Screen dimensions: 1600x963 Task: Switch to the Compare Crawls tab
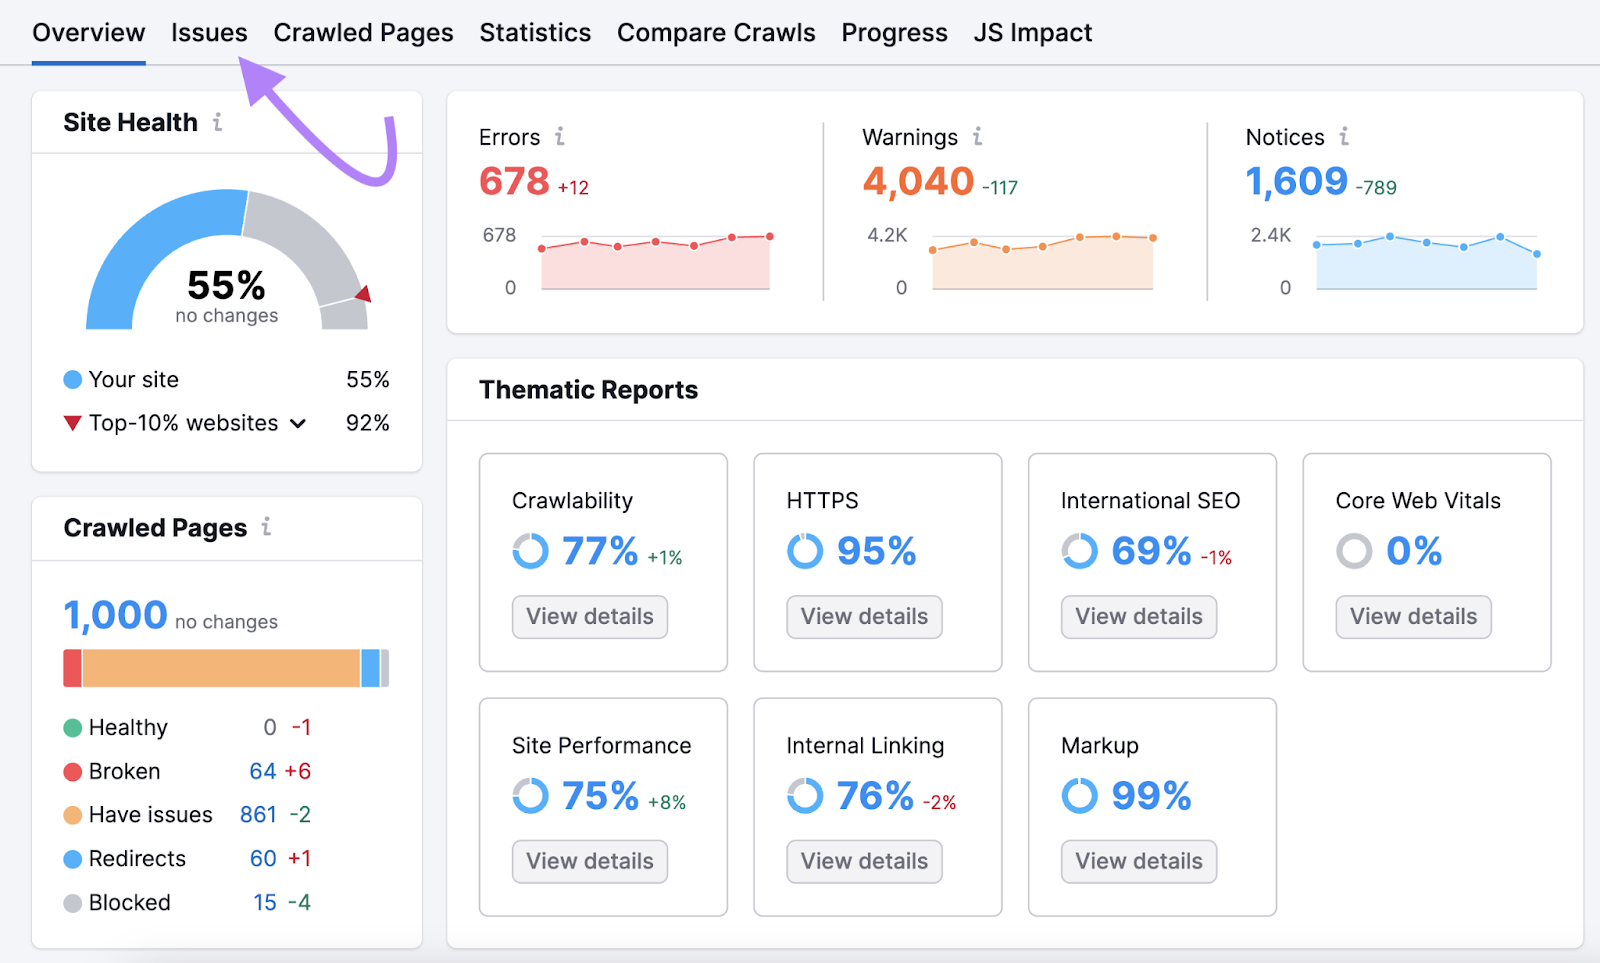pos(716,33)
